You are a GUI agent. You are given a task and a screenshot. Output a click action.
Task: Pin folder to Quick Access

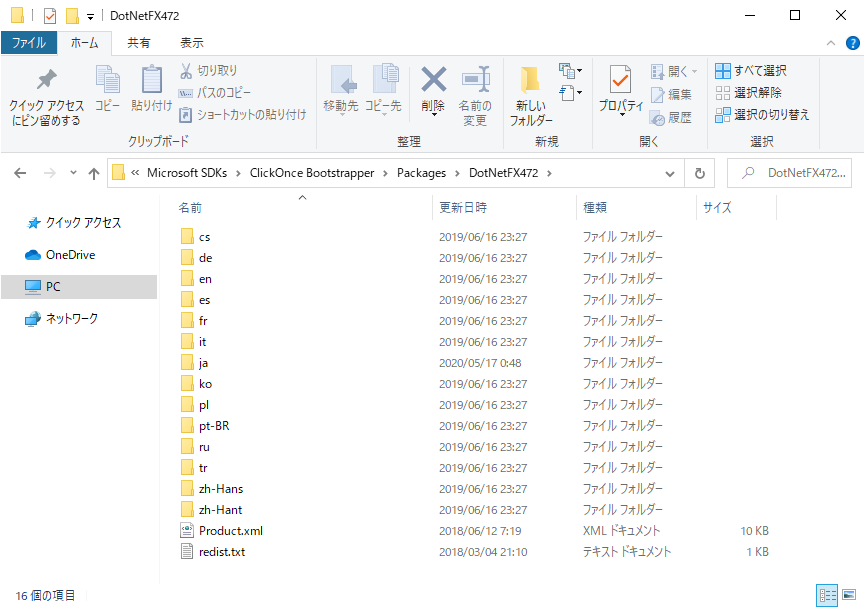46,97
